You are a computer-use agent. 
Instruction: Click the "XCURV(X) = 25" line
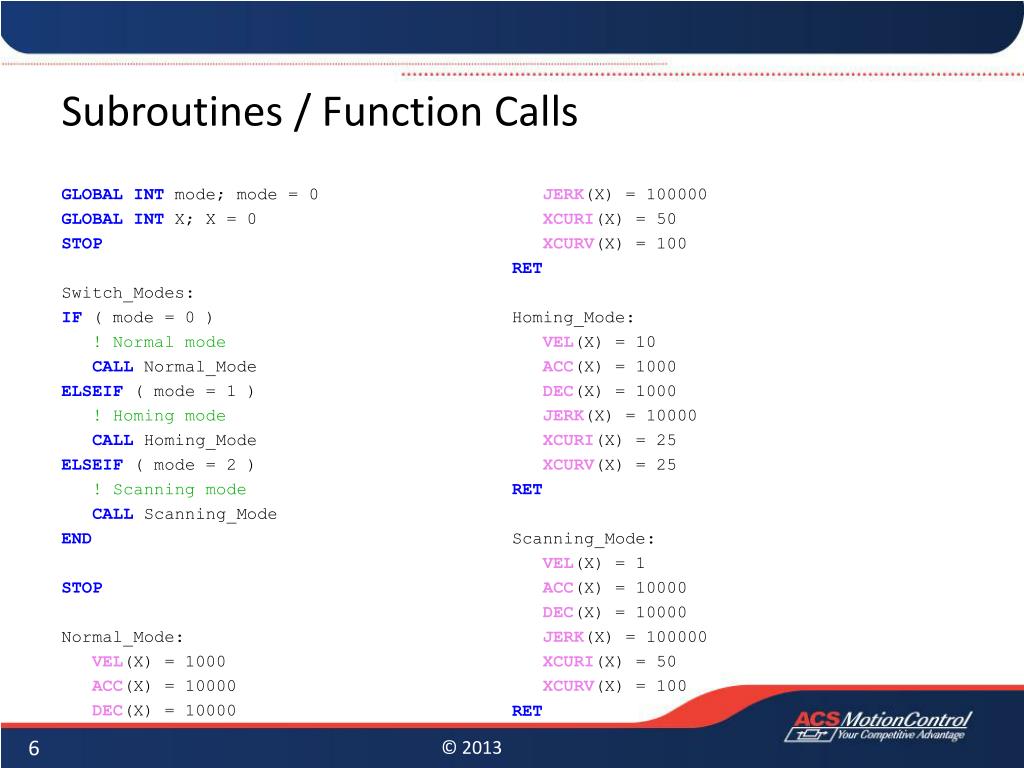click(609, 465)
